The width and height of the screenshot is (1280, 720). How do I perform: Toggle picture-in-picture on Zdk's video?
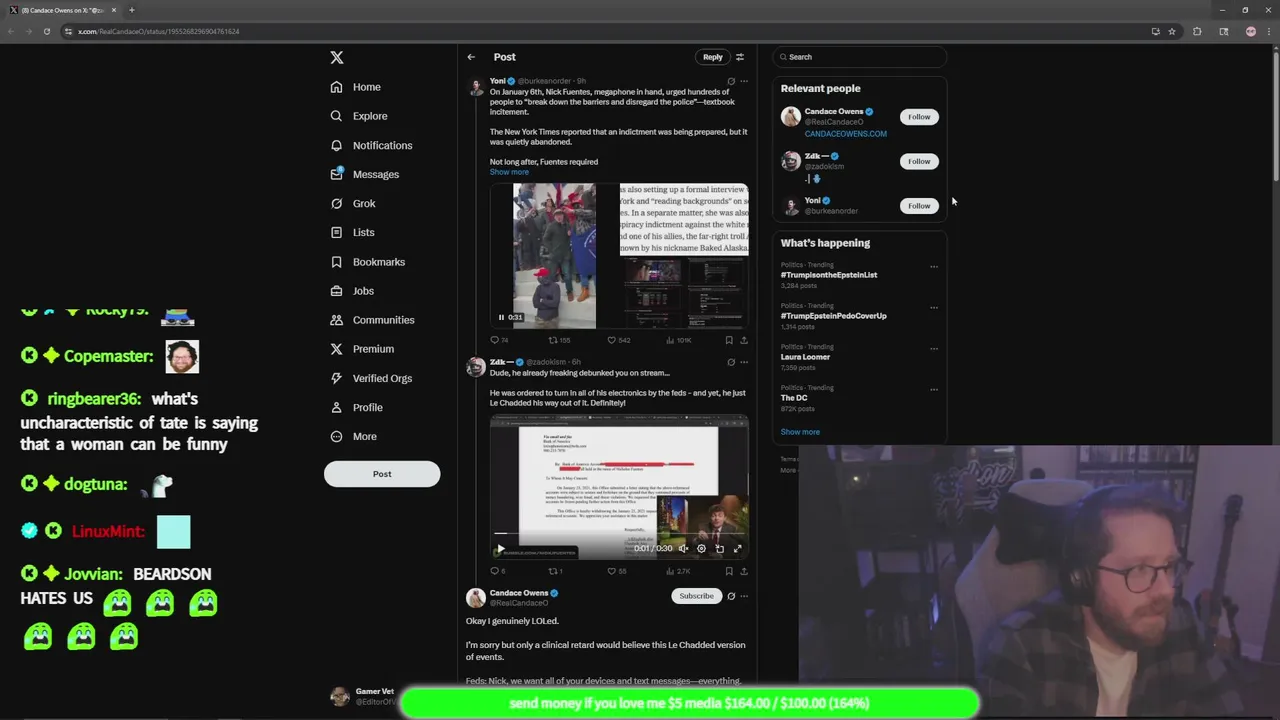(719, 548)
